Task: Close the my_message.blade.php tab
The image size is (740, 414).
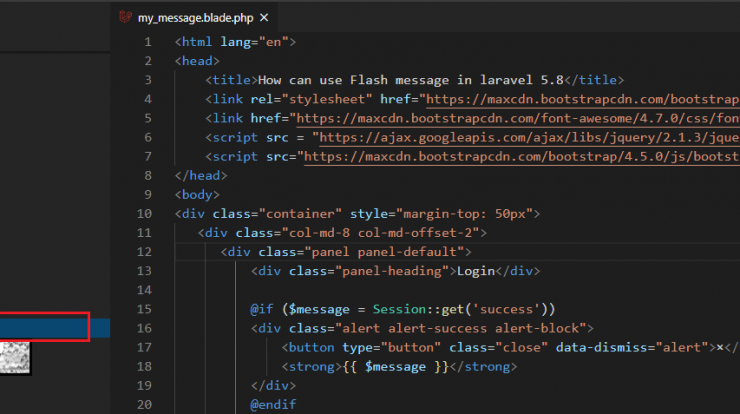Action: pos(264,18)
